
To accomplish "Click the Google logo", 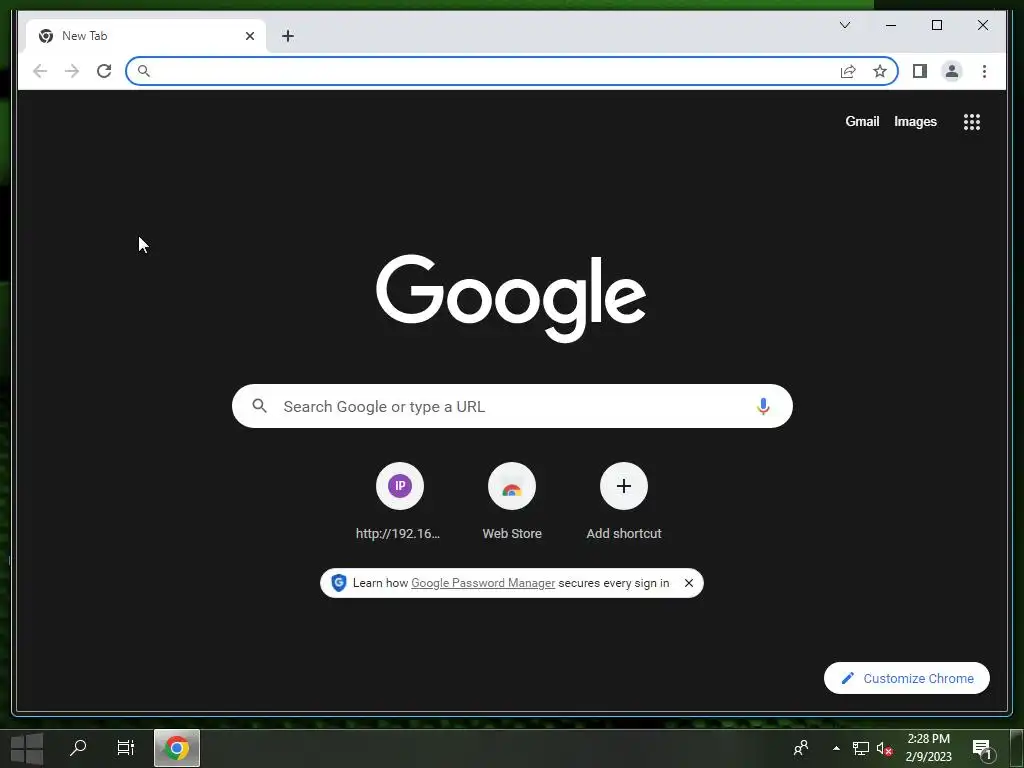I will pos(511,297).
